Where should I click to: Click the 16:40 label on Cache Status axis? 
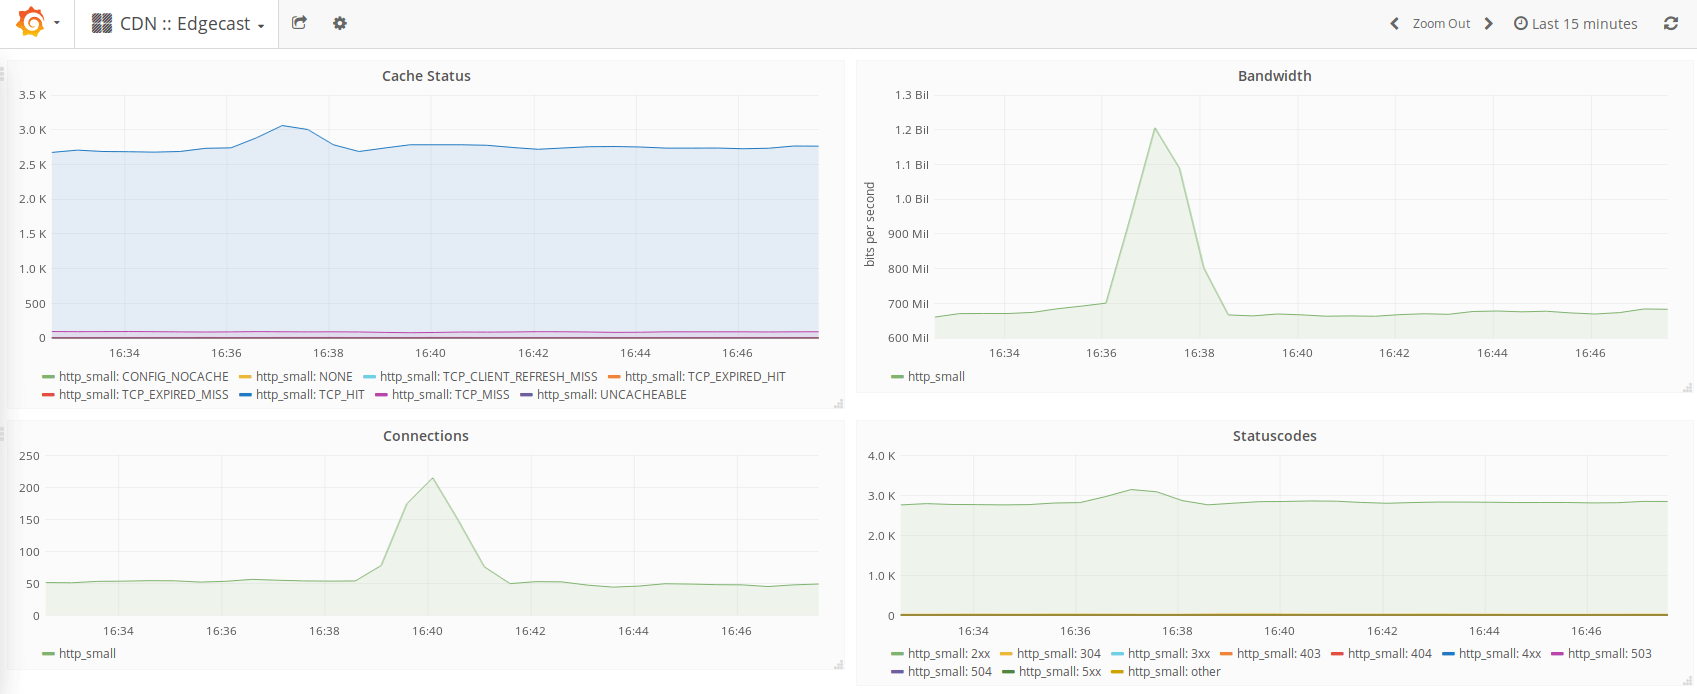(430, 353)
